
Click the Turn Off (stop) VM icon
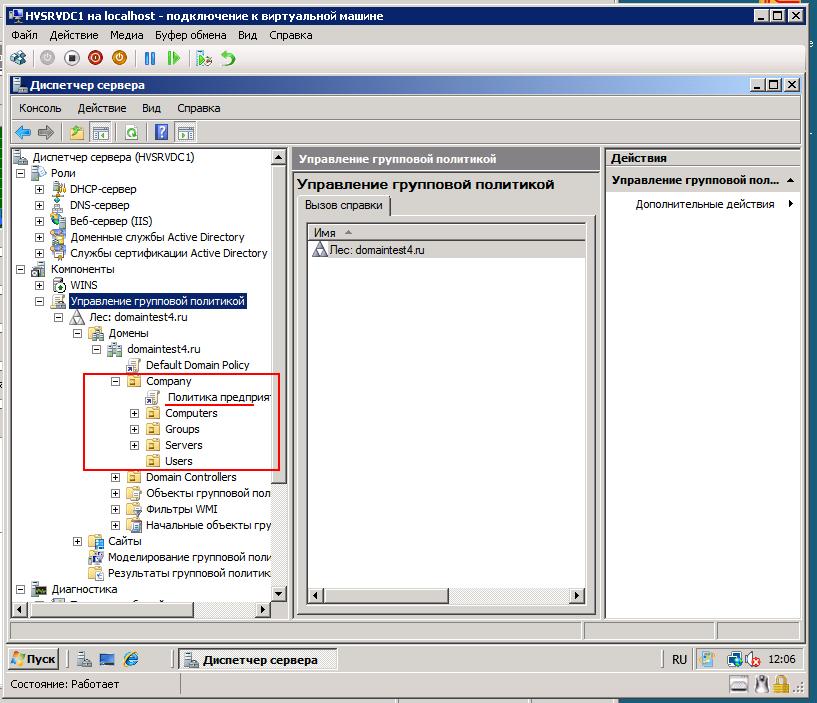coord(72,58)
